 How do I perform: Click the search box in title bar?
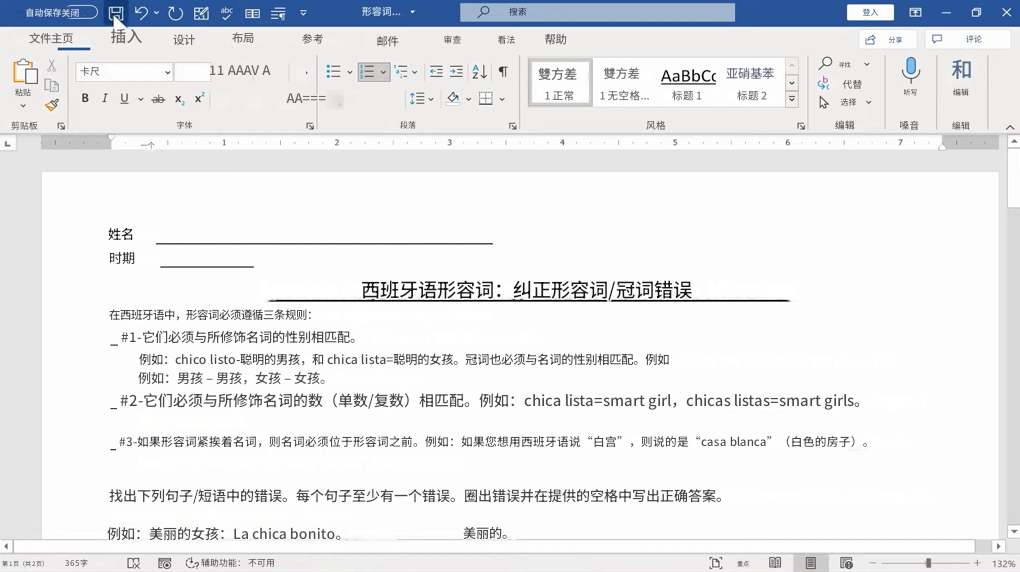(x=597, y=12)
